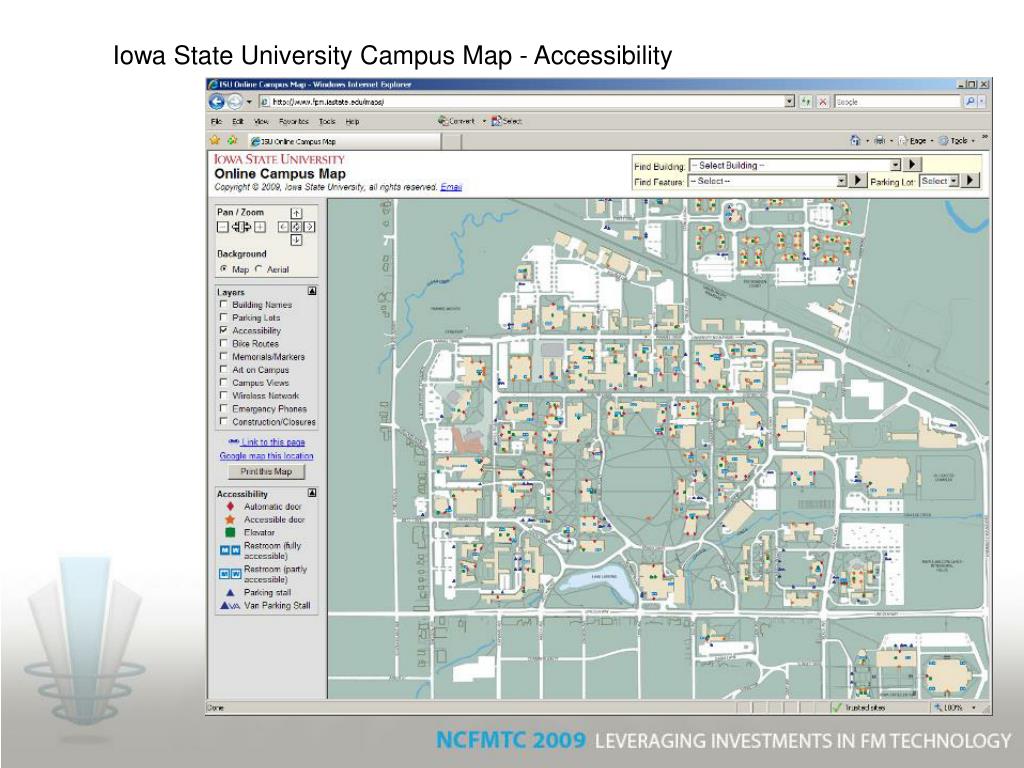Select the Map background radio button

point(224,268)
